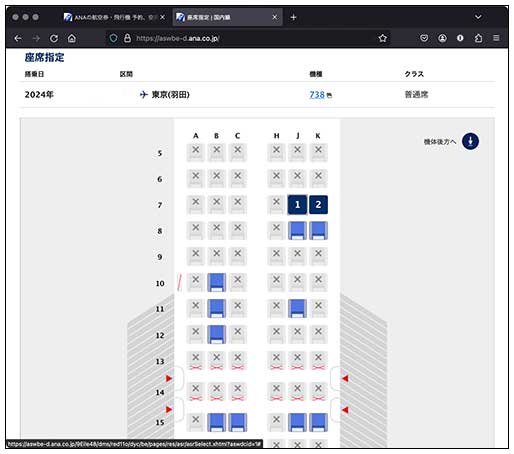Go to the browser home page icon
Screen dimensions: 514x454
point(72,38)
